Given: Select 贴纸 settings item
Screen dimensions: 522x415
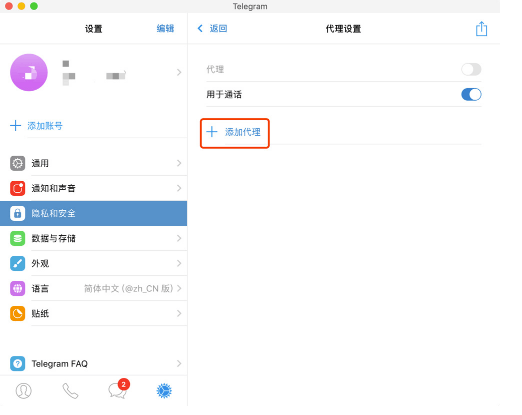Looking at the screenshot, I should point(93,313).
